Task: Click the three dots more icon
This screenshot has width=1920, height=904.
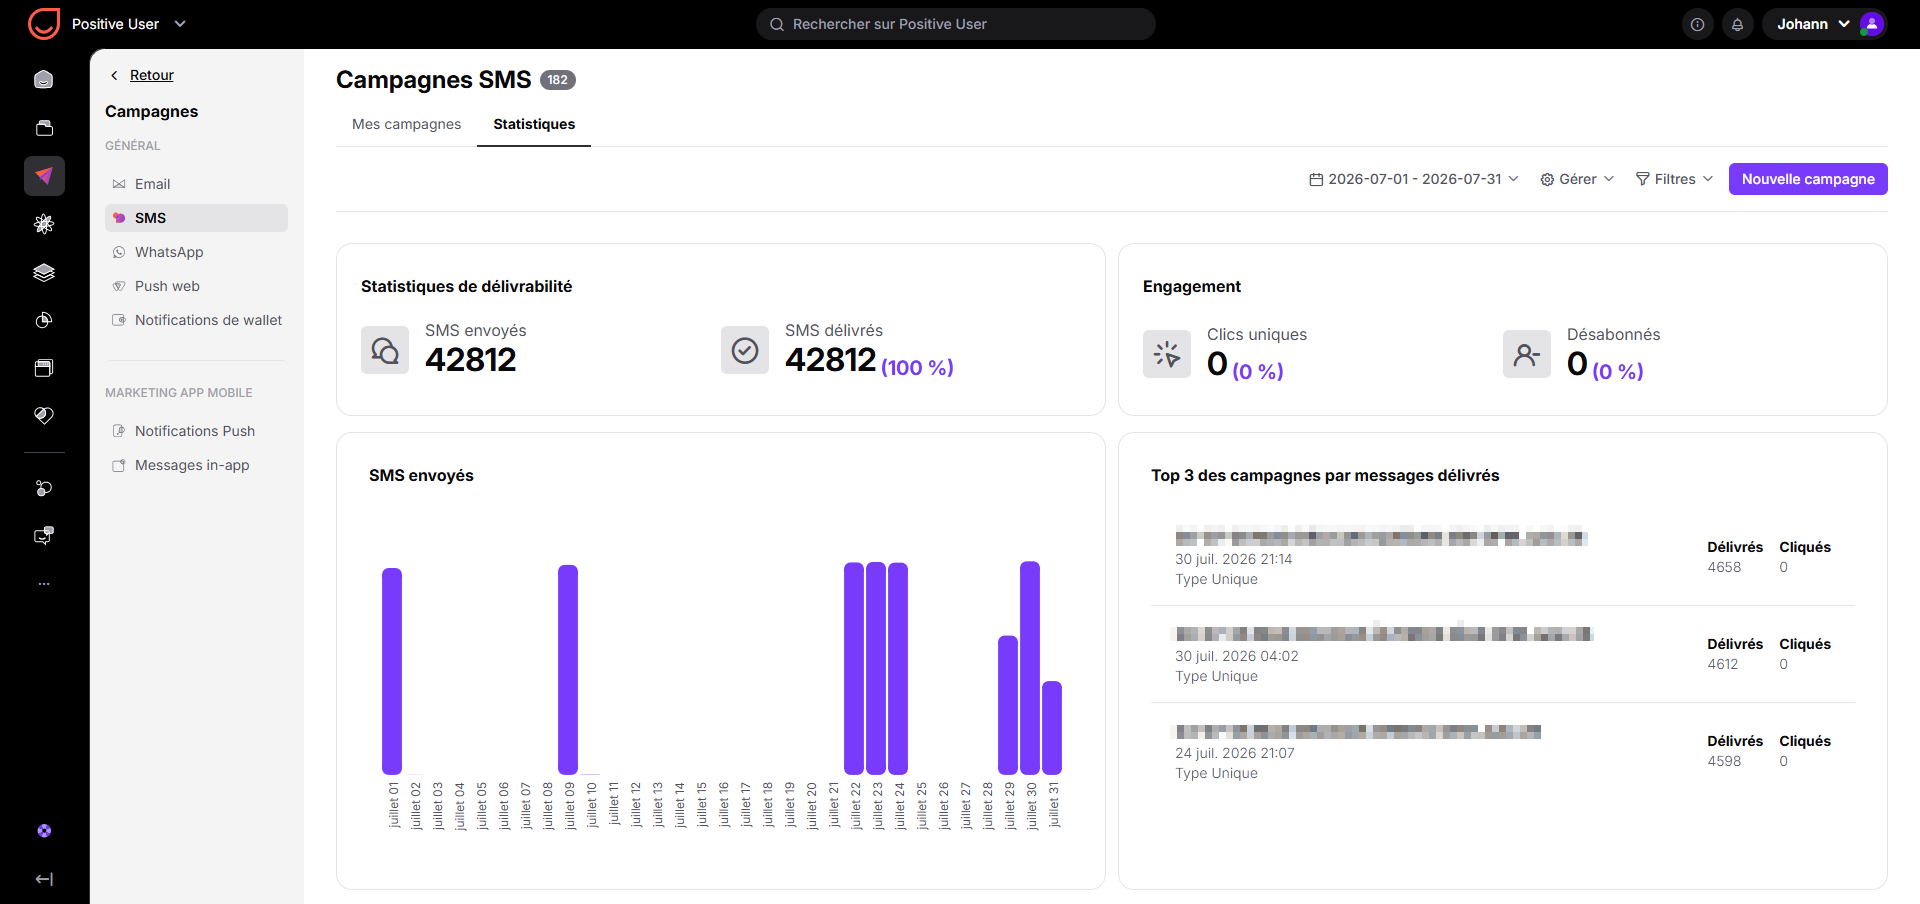Action: 44,584
